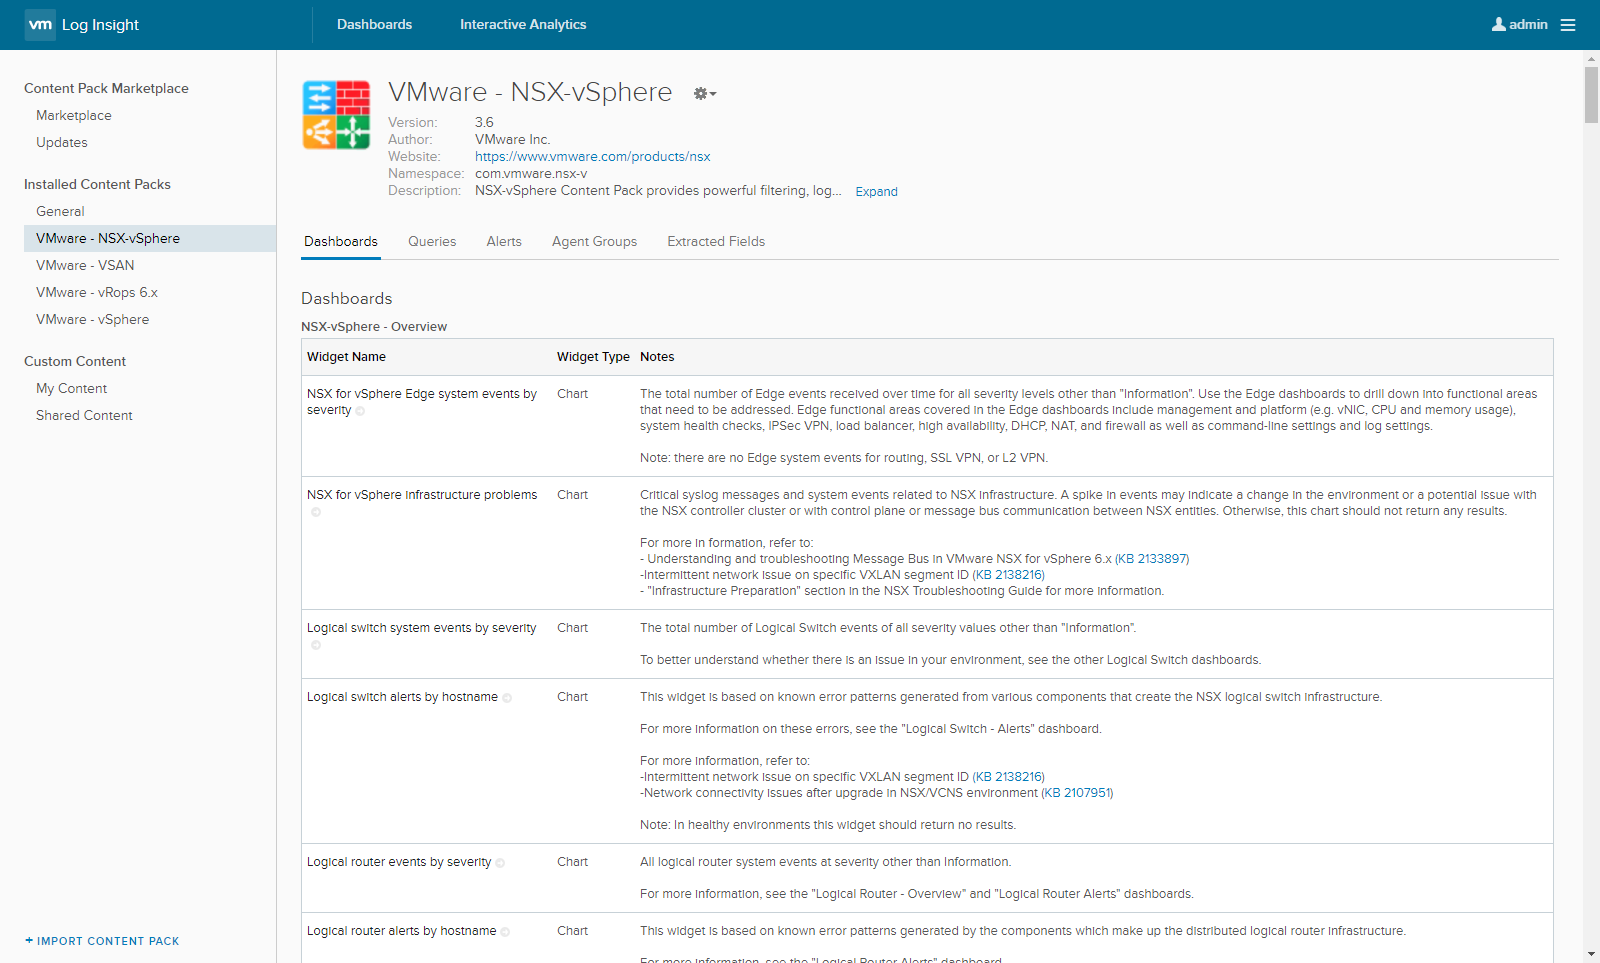The height and width of the screenshot is (963, 1600).
Task: Click icon beside Logical router alerts by hostname
Action: [x=505, y=932]
